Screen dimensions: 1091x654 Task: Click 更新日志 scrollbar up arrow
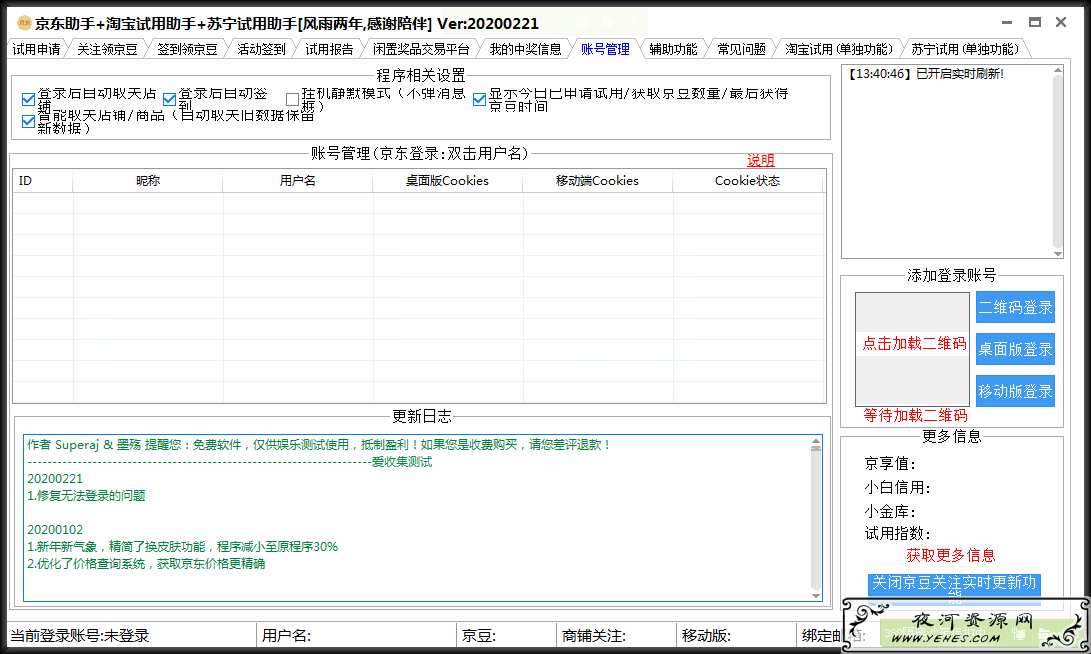point(815,442)
